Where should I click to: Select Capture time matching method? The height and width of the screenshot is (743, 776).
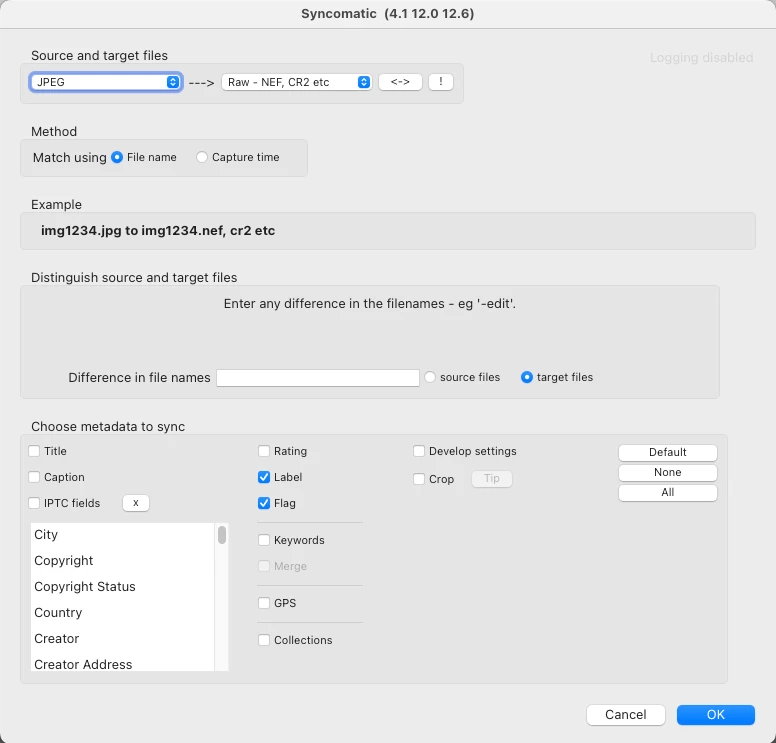(201, 157)
